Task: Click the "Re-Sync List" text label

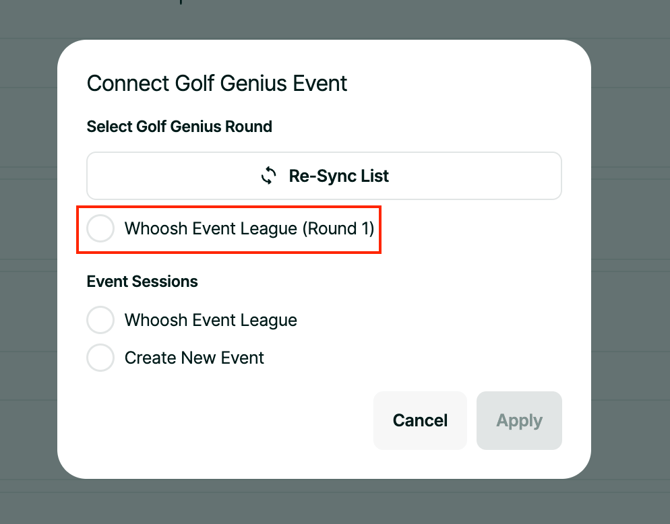Action: (x=339, y=176)
